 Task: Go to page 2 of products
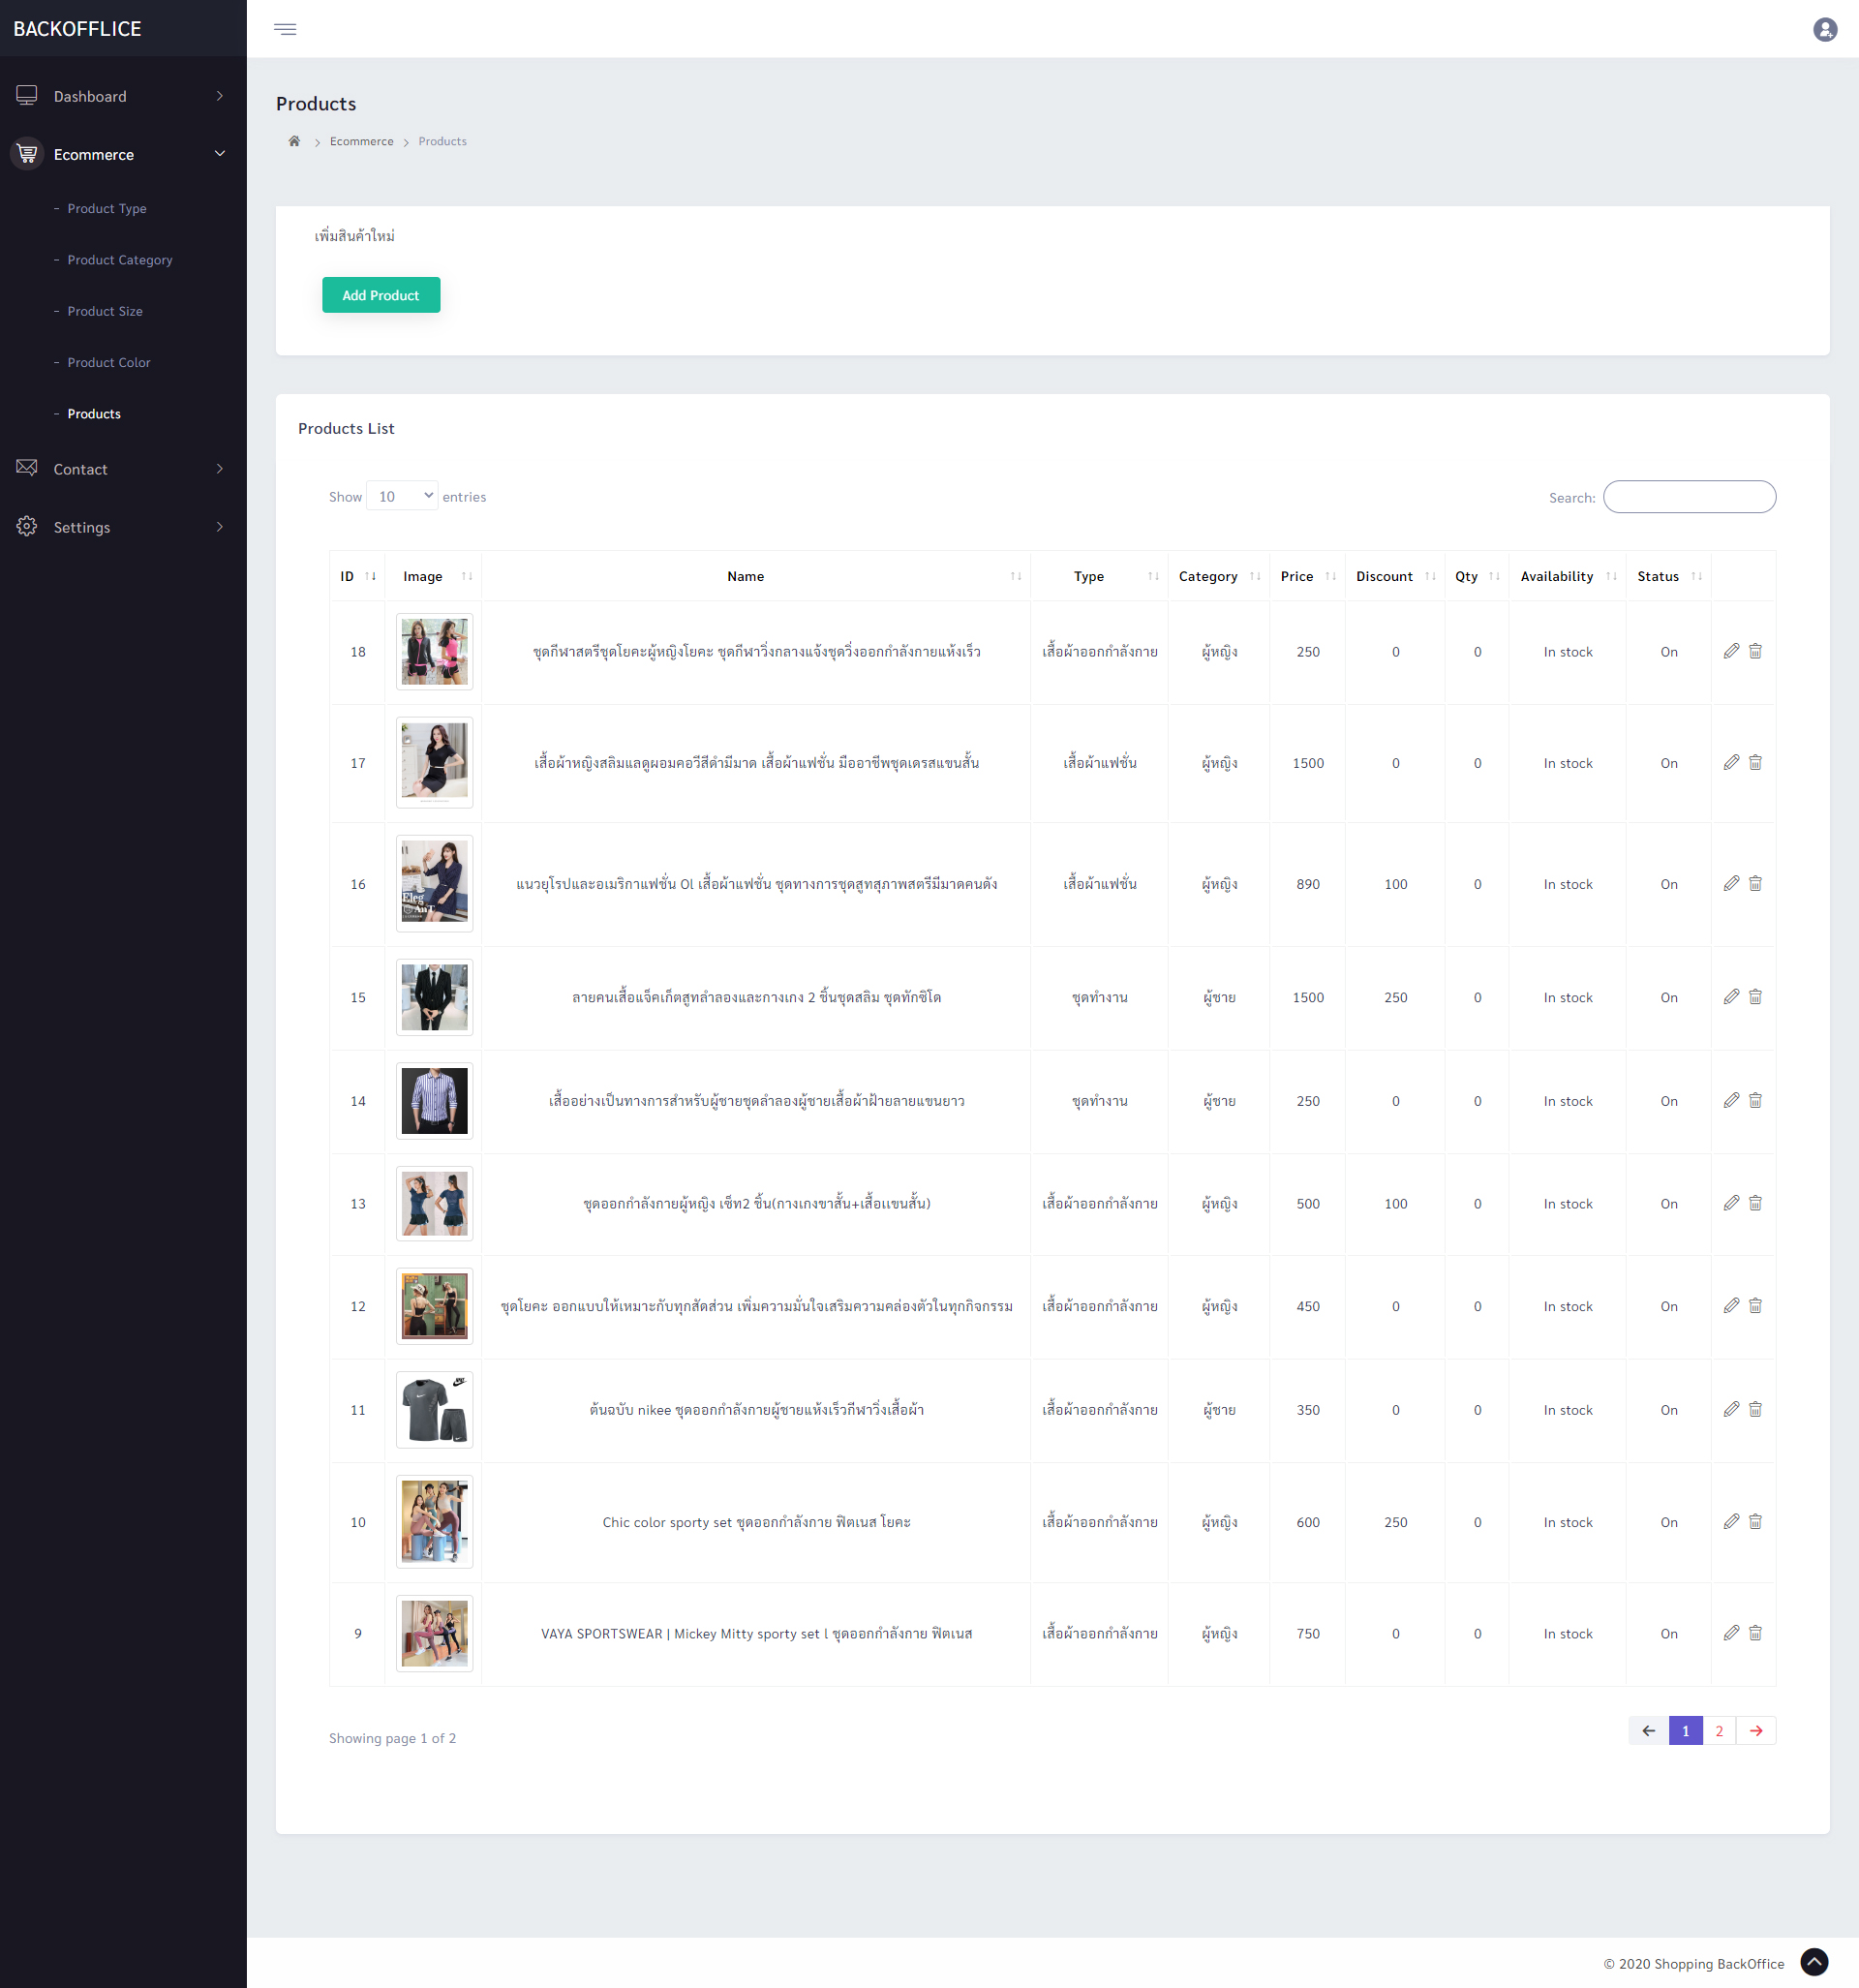click(1719, 1731)
